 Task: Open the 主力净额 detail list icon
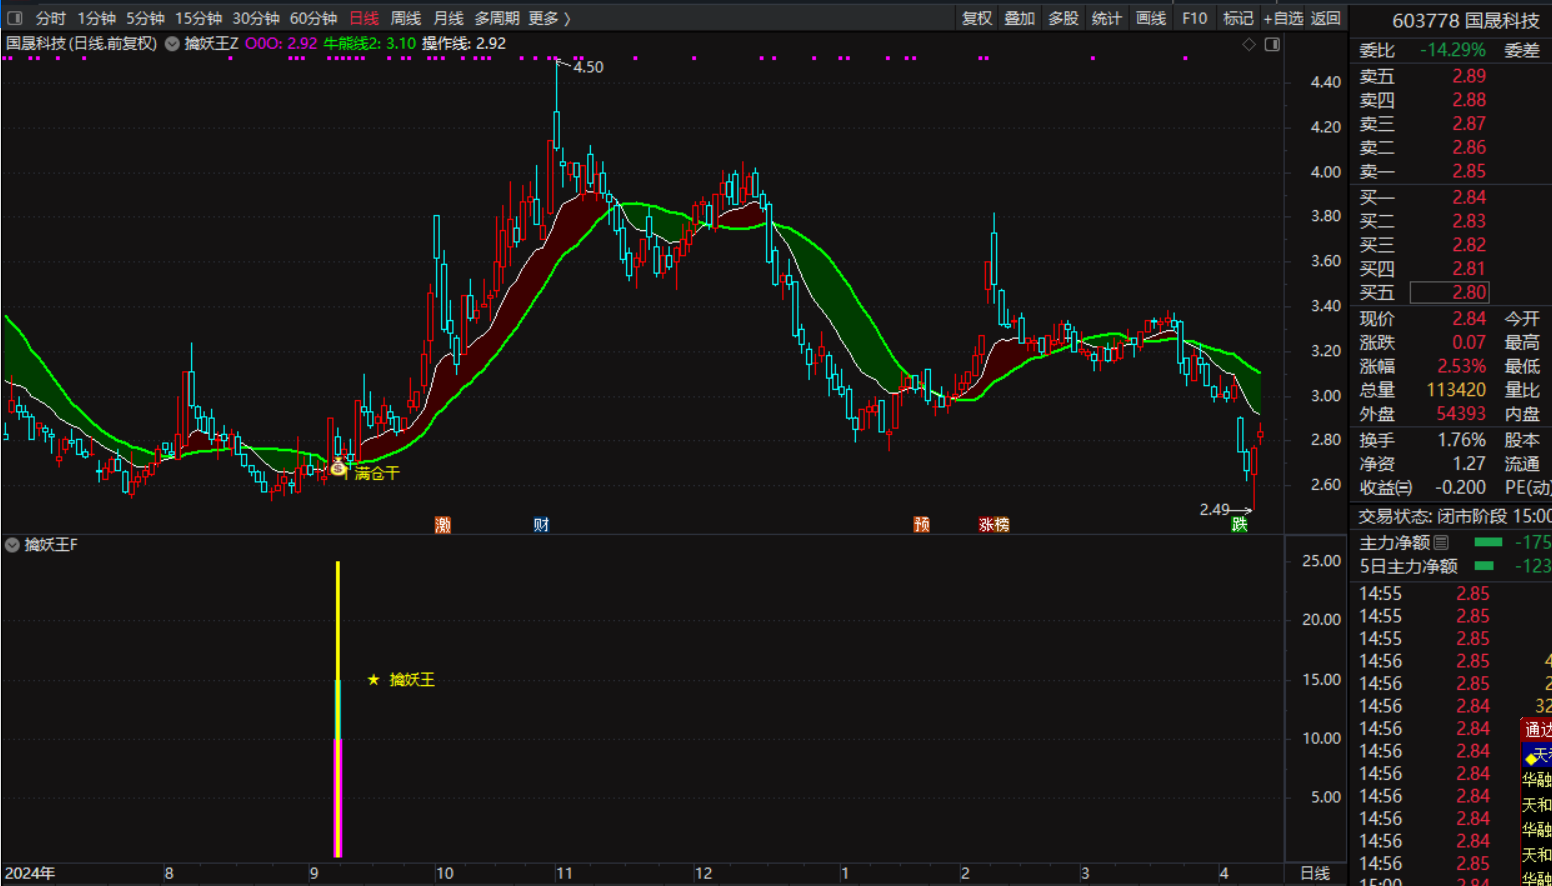pos(1441,542)
